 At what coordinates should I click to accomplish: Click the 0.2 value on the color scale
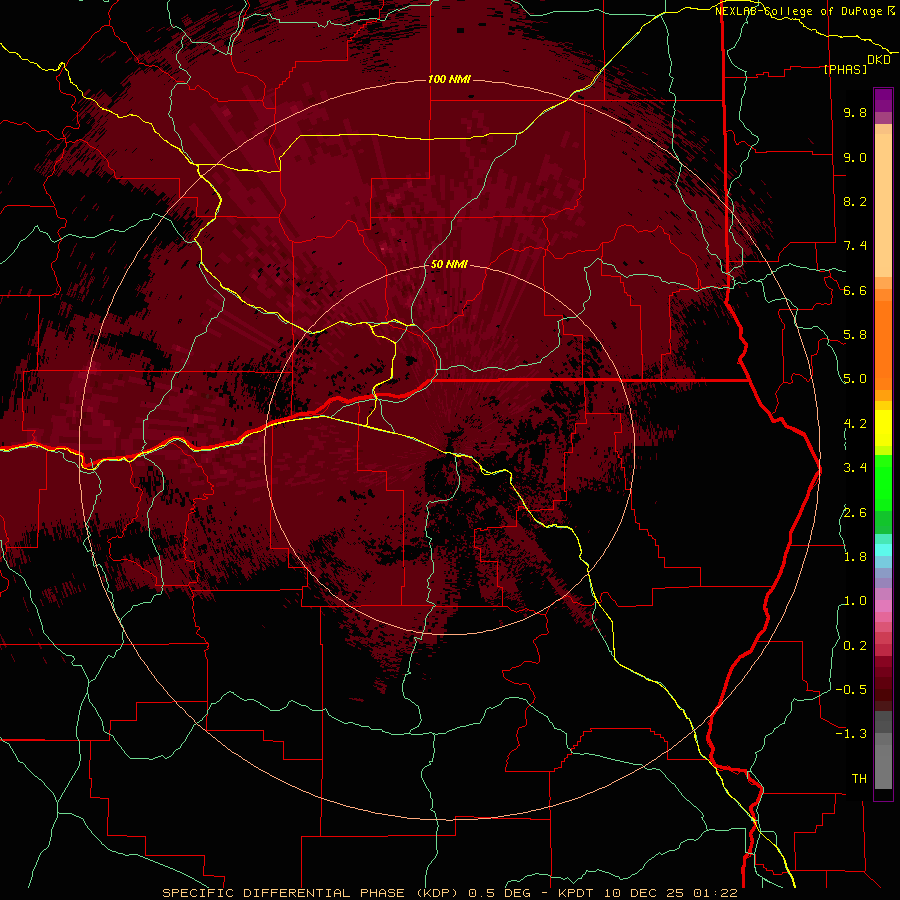[855, 646]
